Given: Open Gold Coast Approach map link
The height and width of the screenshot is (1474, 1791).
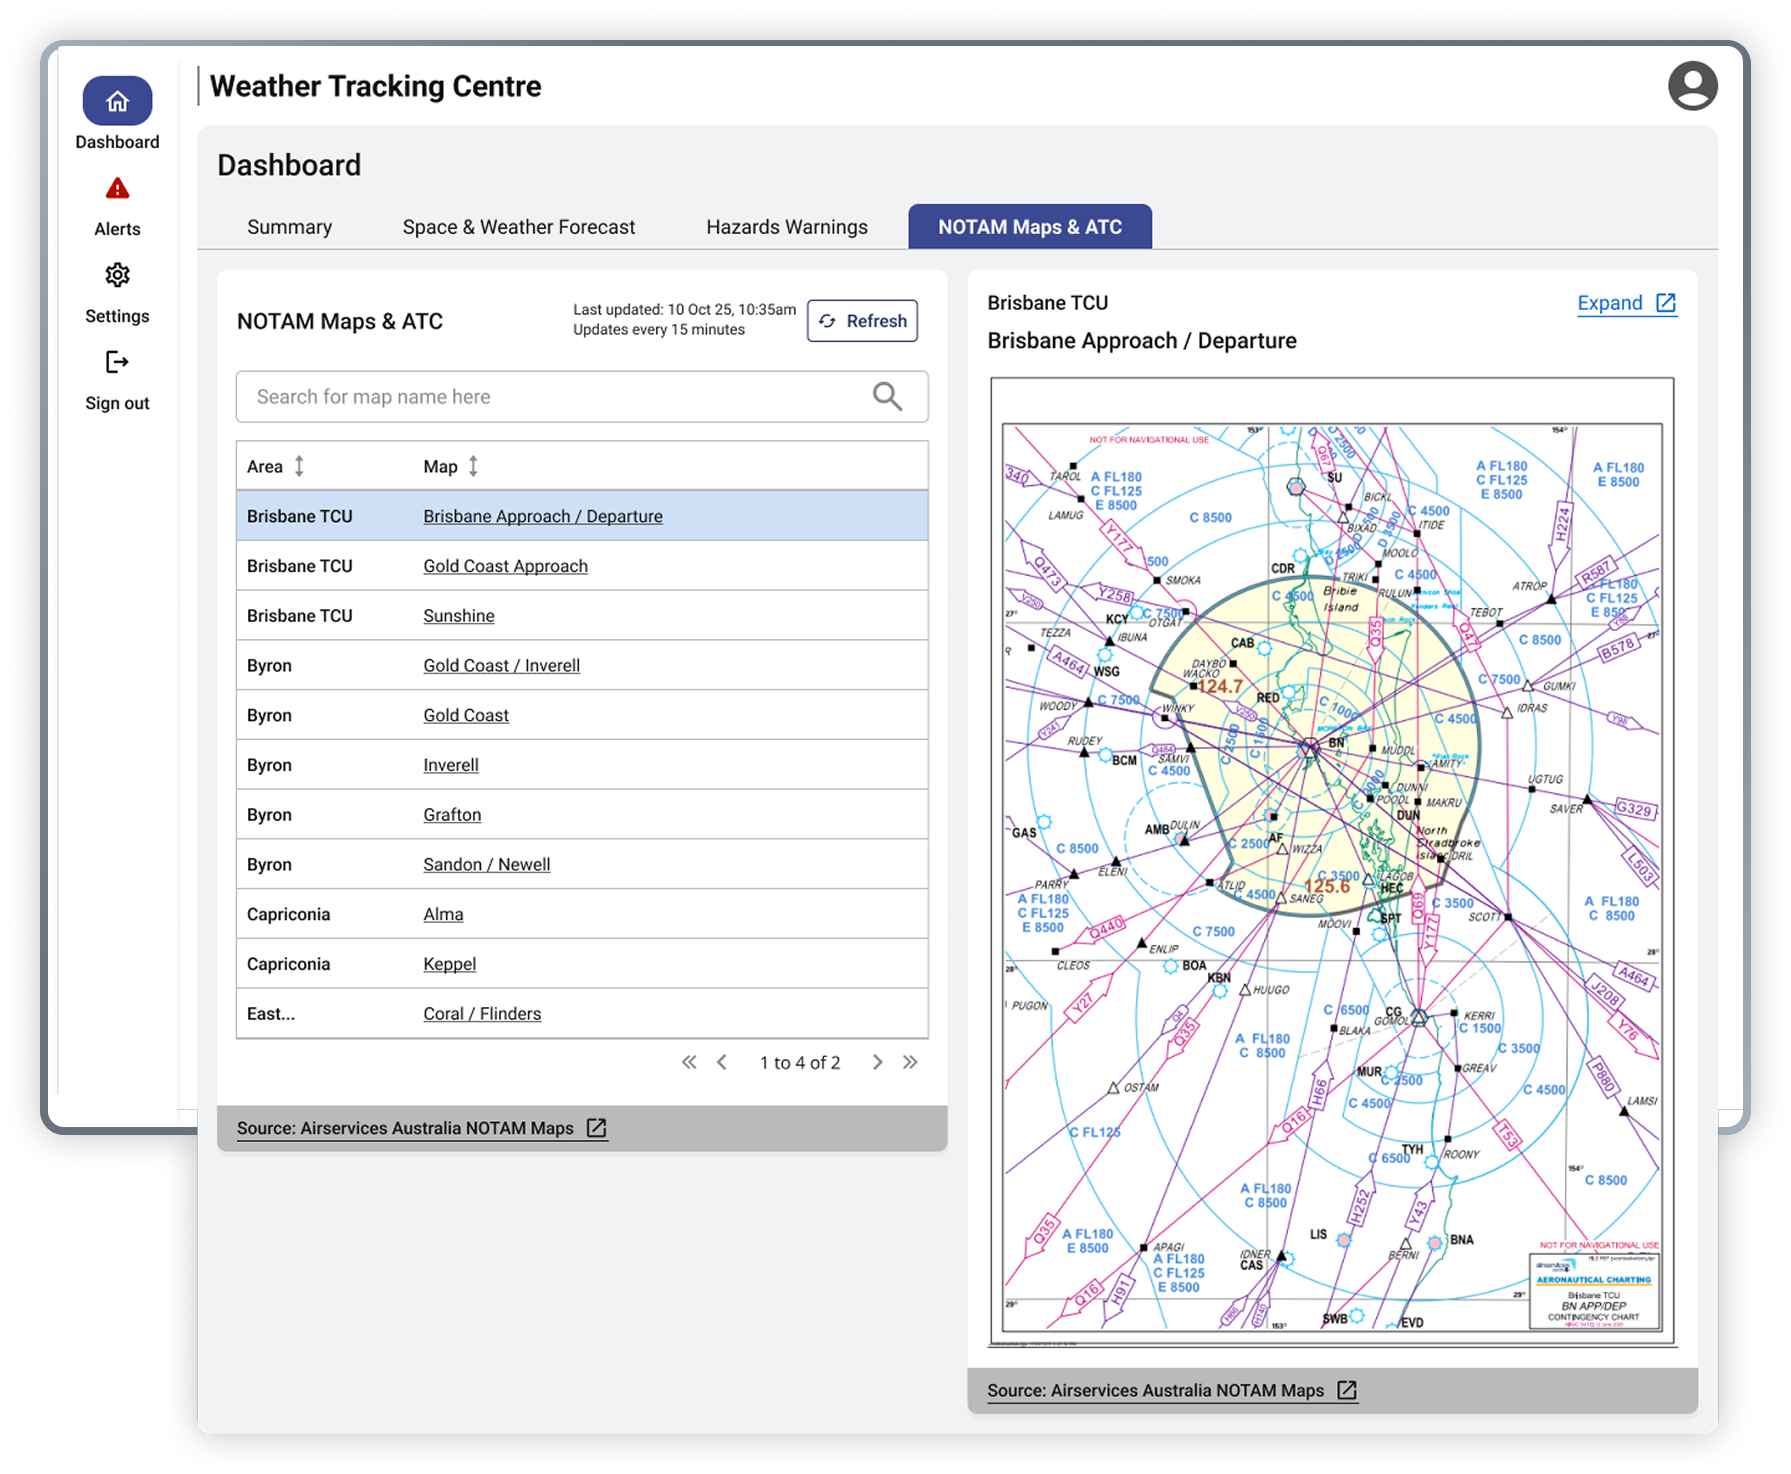Looking at the screenshot, I should point(505,566).
